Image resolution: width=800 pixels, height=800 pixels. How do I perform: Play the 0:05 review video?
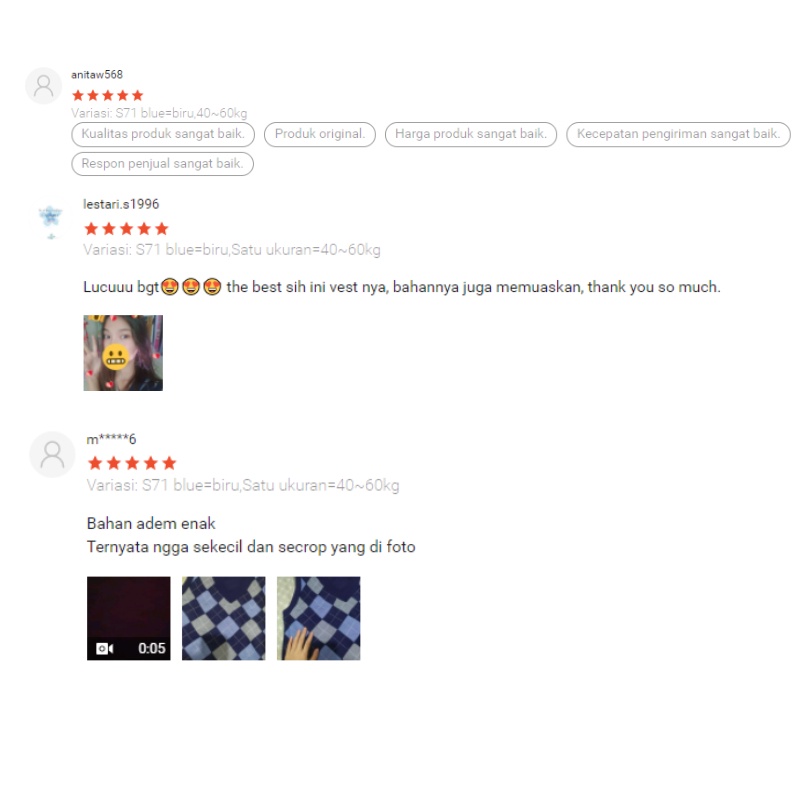[129, 618]
